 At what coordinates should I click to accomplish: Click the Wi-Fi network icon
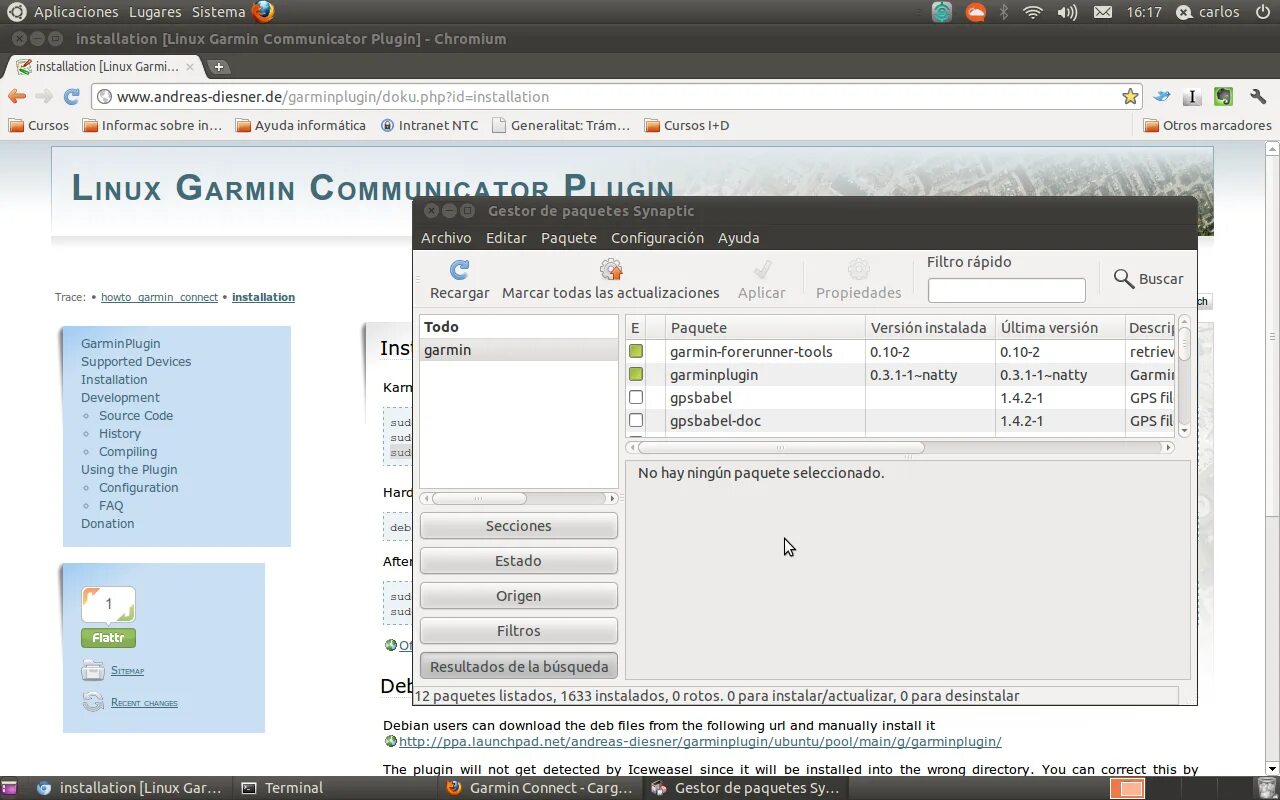pyautogui.click(x=1033, y=12)
